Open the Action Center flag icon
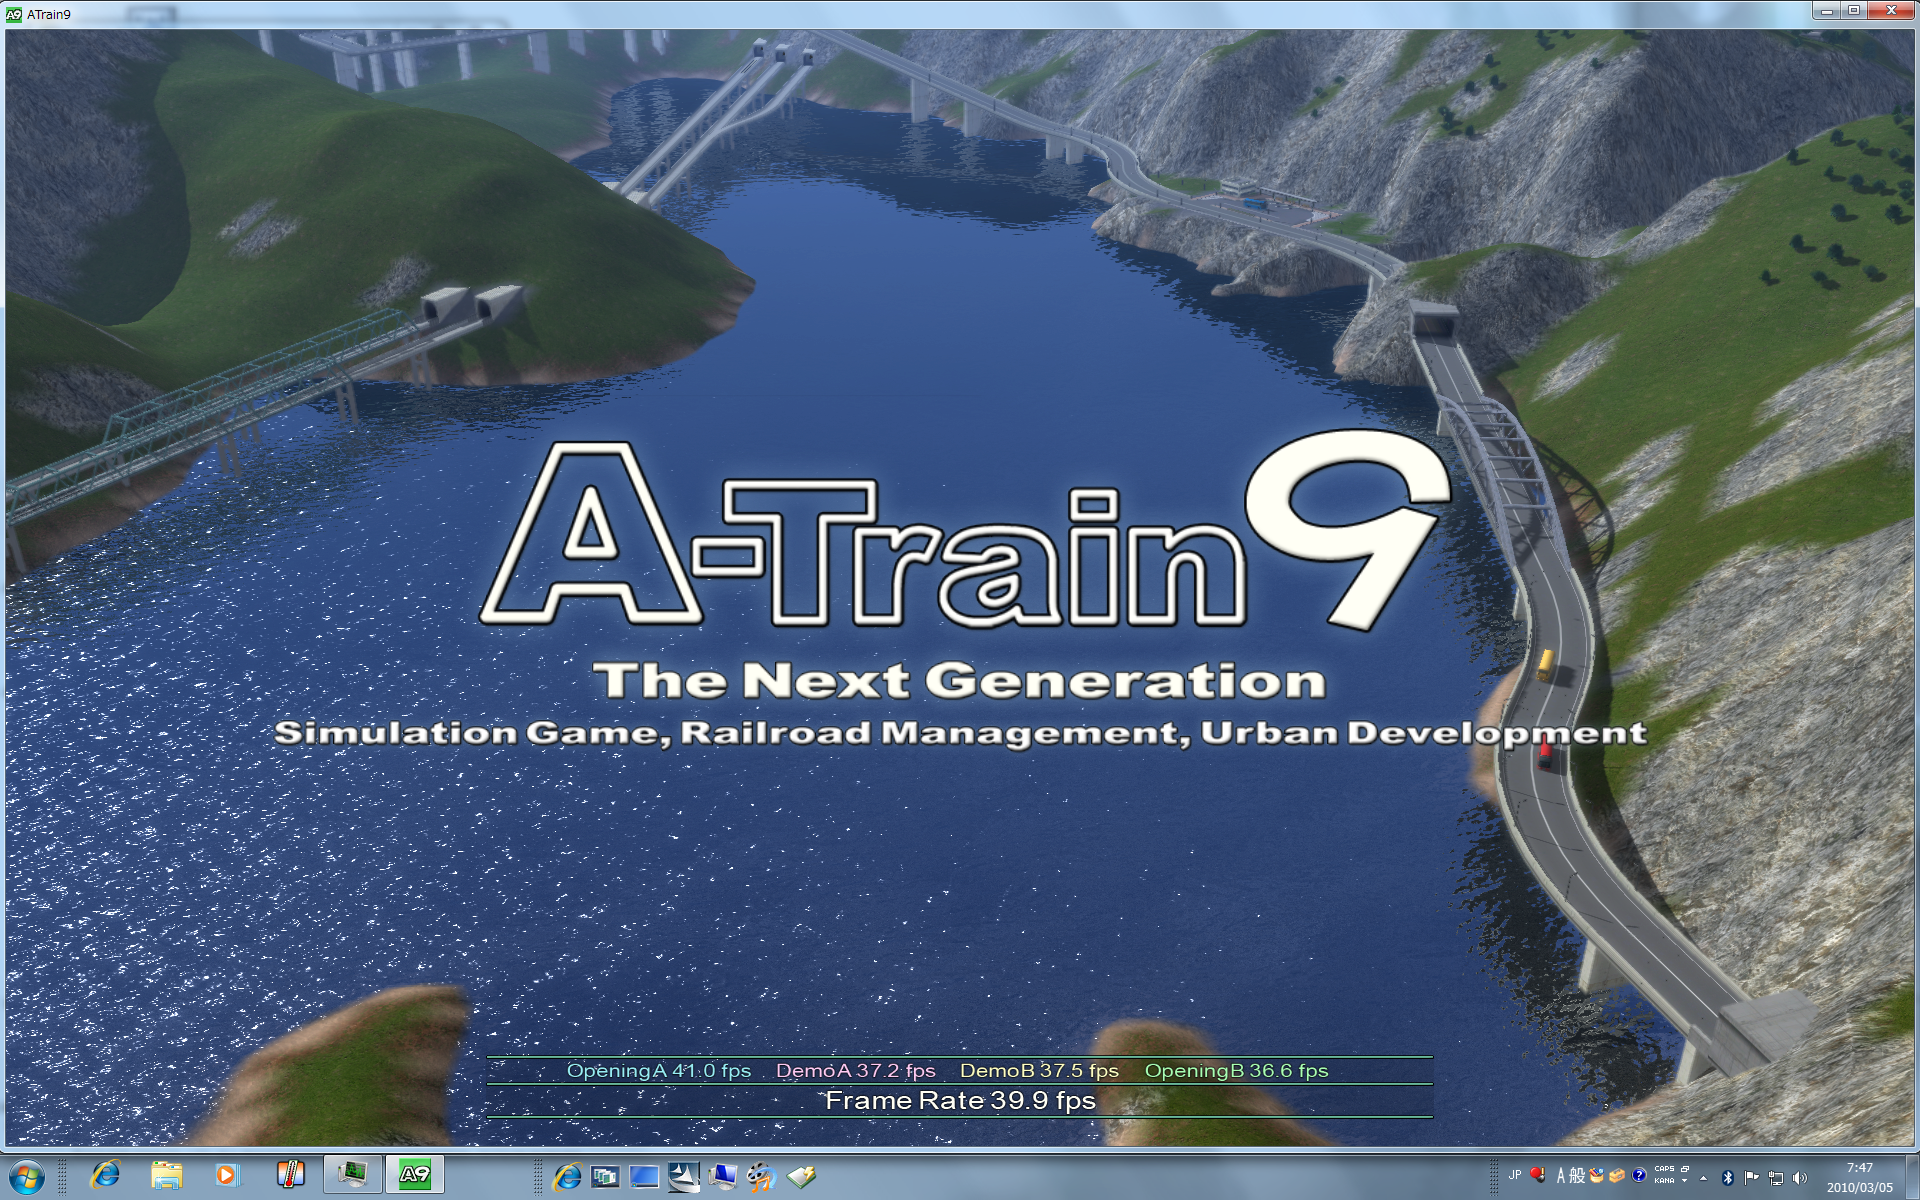Image resolution: width=1920 pixels, height=1200 pixels. [x=1751, y=1178]
